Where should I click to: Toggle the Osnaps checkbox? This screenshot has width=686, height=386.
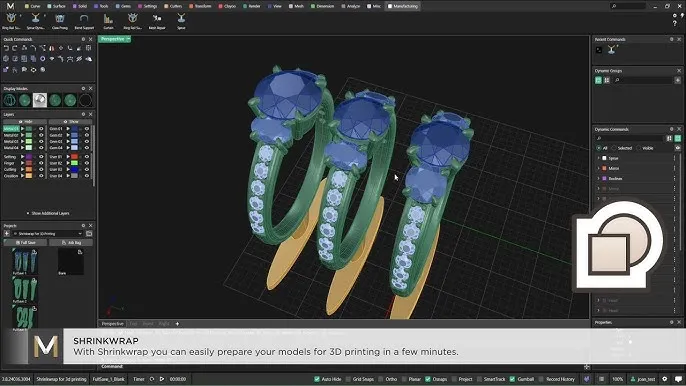(x=428, y=379)
